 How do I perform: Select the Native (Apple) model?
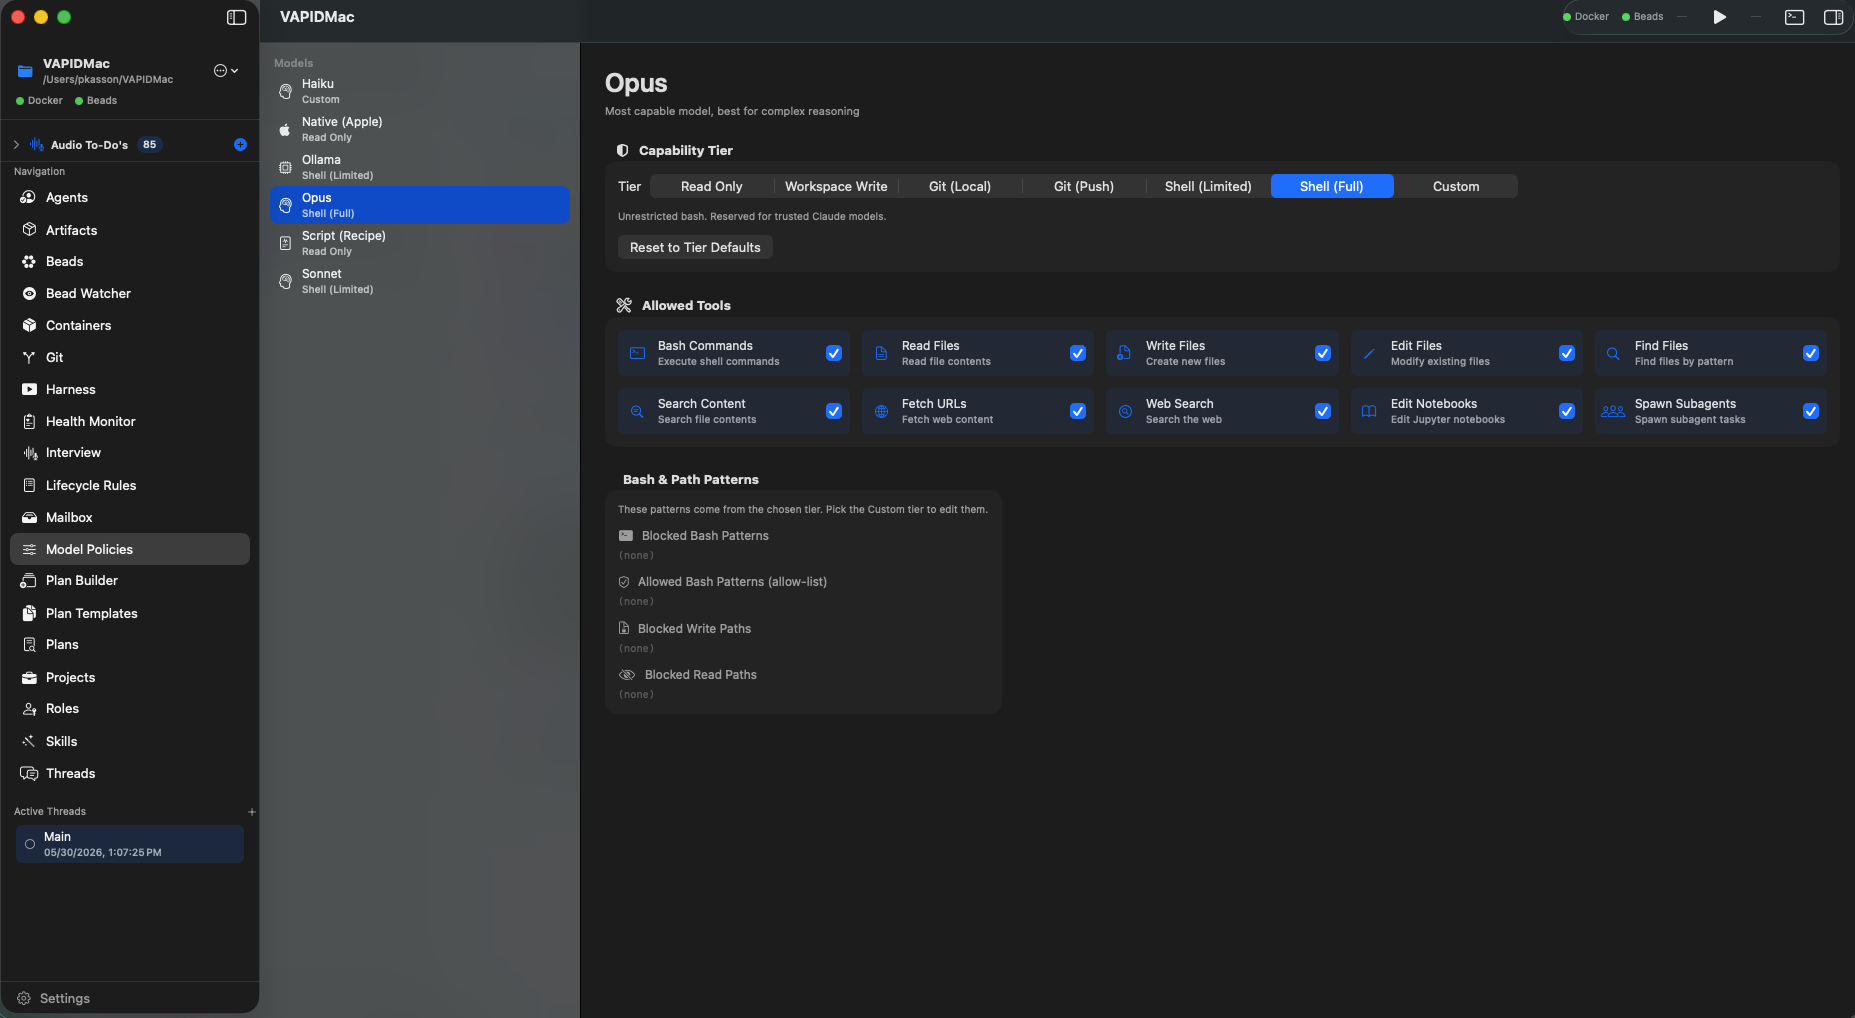420,129
